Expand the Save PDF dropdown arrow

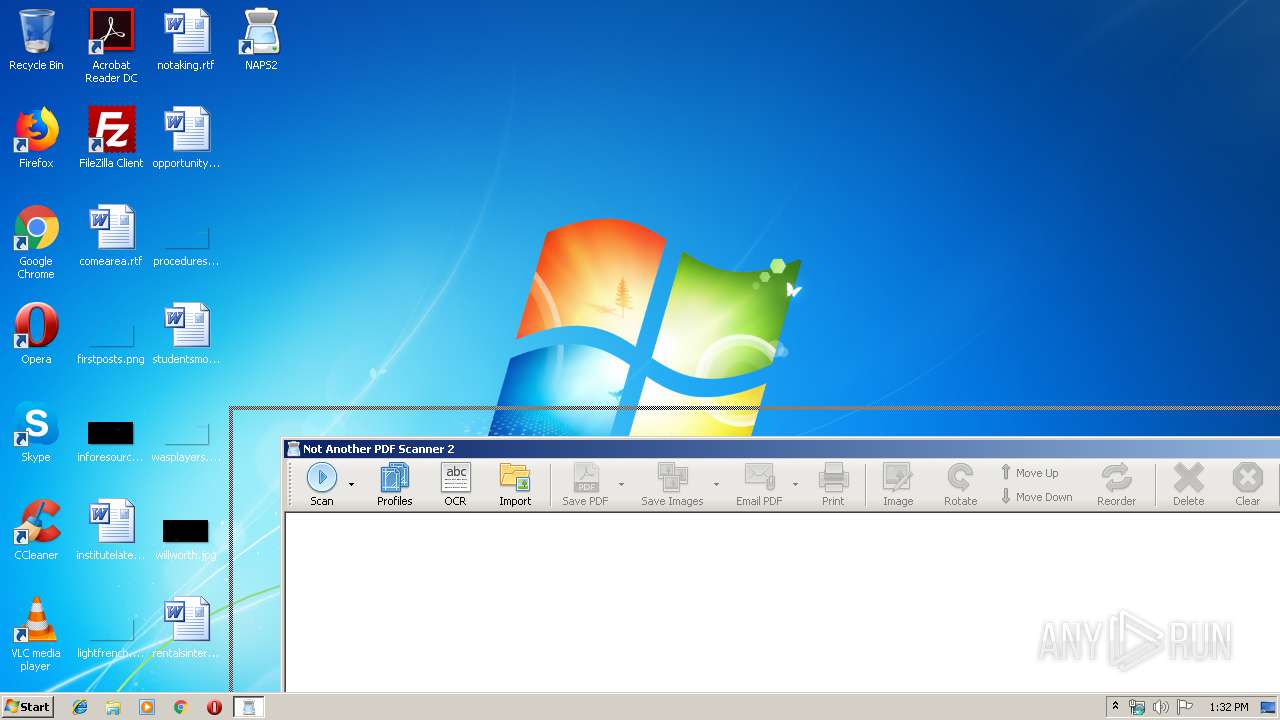(x=621, y=485)
